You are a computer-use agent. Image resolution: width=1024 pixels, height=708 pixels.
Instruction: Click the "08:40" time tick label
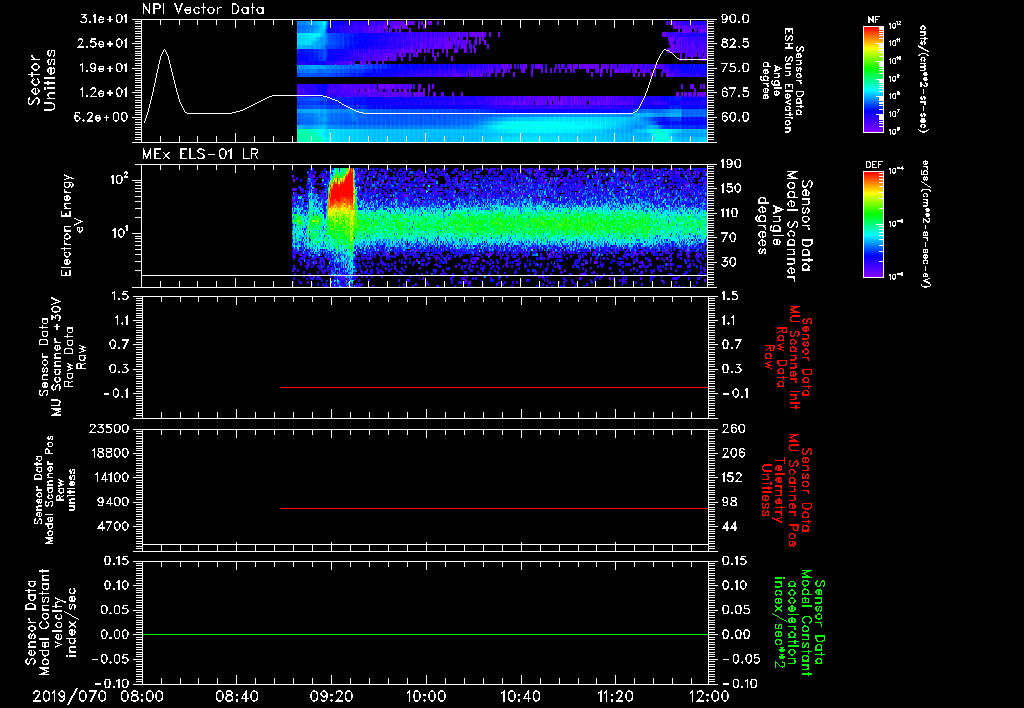[236, 696]
